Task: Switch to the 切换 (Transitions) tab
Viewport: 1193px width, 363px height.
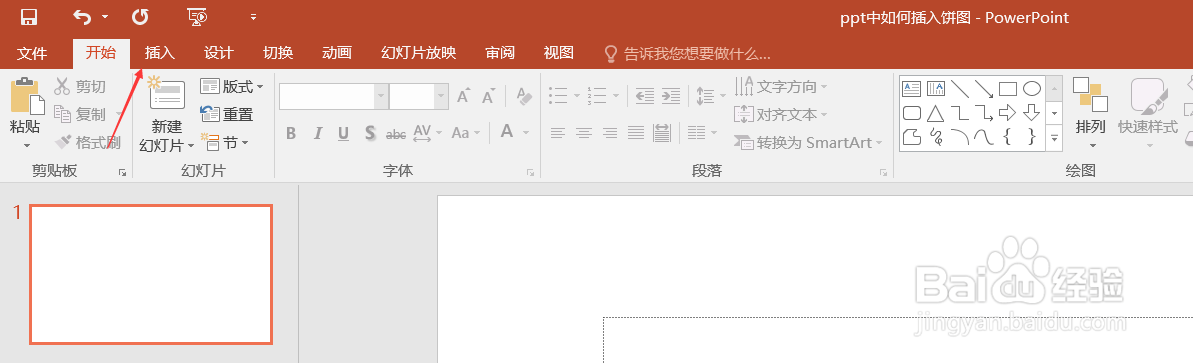Action: tap(278, 53)
